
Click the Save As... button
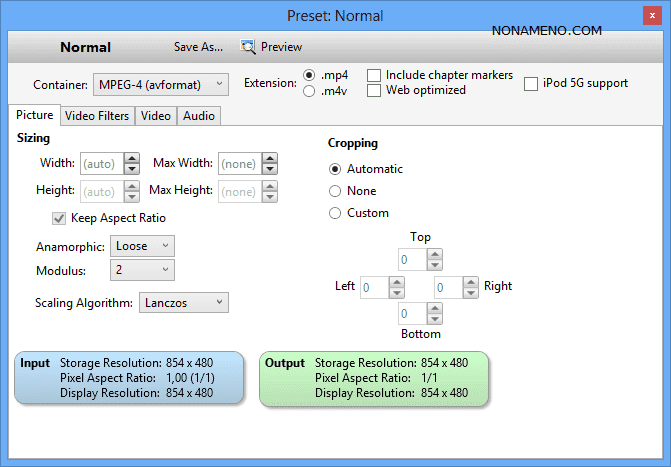(x=199, y=47)
